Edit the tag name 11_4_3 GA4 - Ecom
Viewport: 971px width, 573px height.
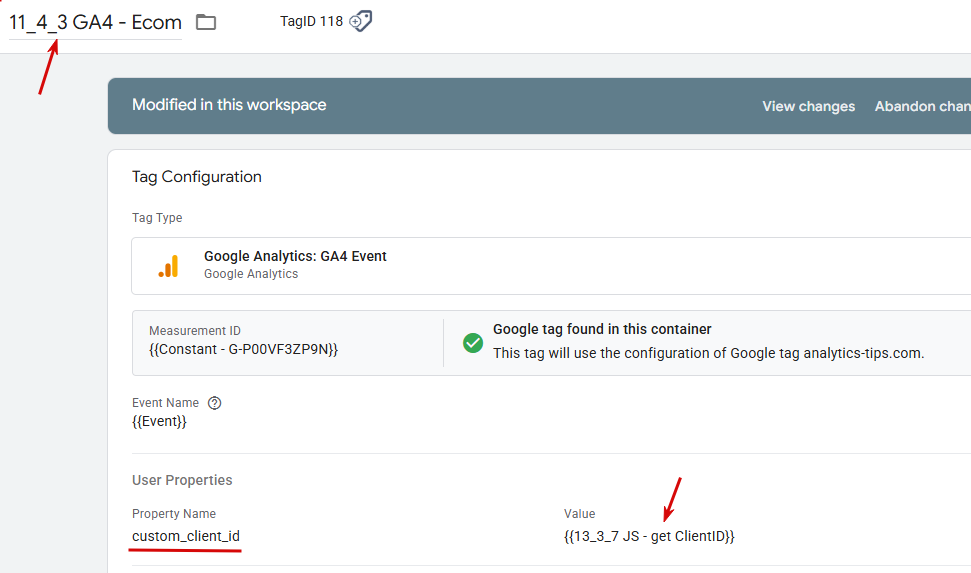click(x=96, y=22)
